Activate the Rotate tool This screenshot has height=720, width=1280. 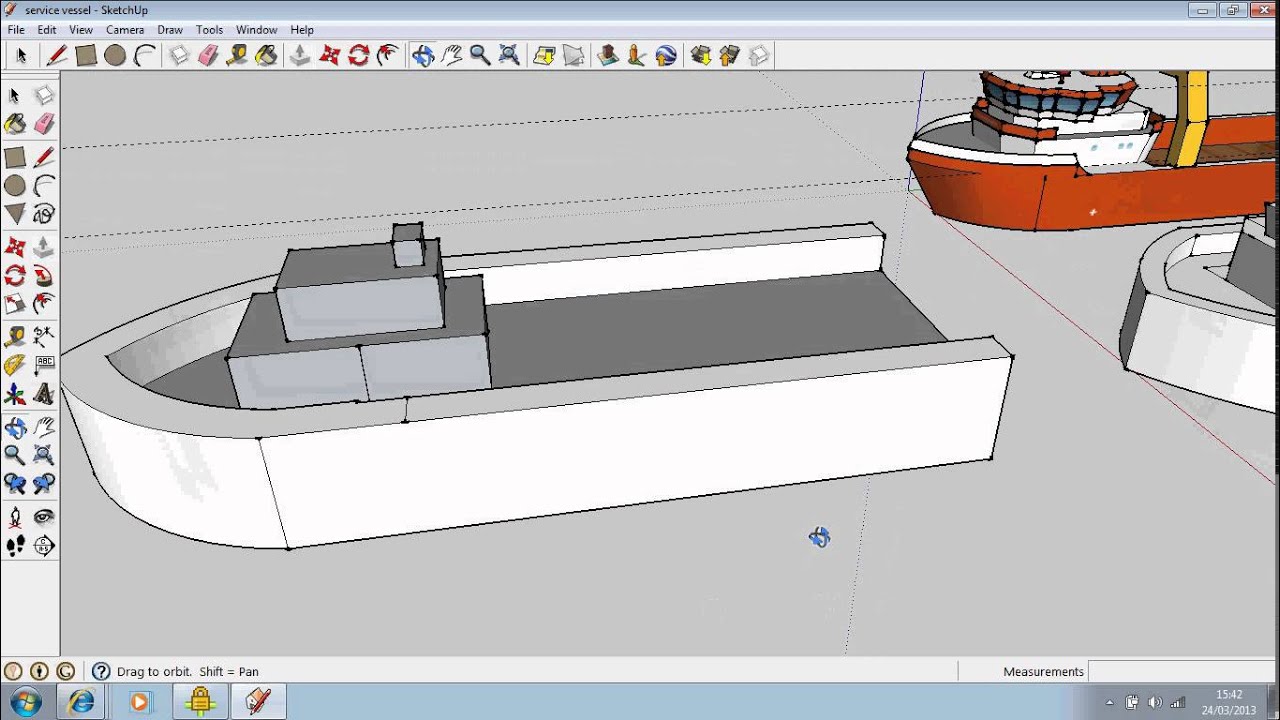tap(359, 56)
